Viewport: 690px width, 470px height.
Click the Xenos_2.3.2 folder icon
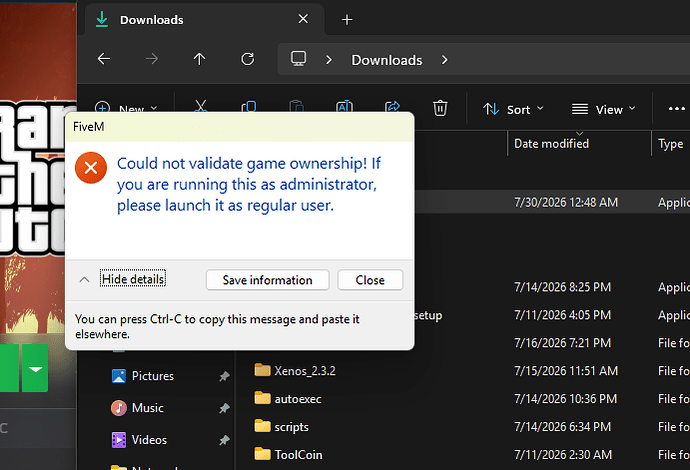click(x=263, y=370)
